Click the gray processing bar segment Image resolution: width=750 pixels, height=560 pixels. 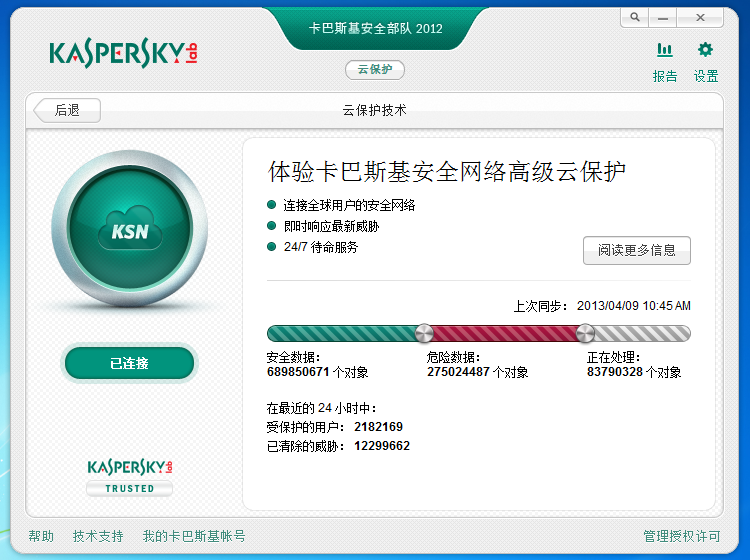click(642, 333)
